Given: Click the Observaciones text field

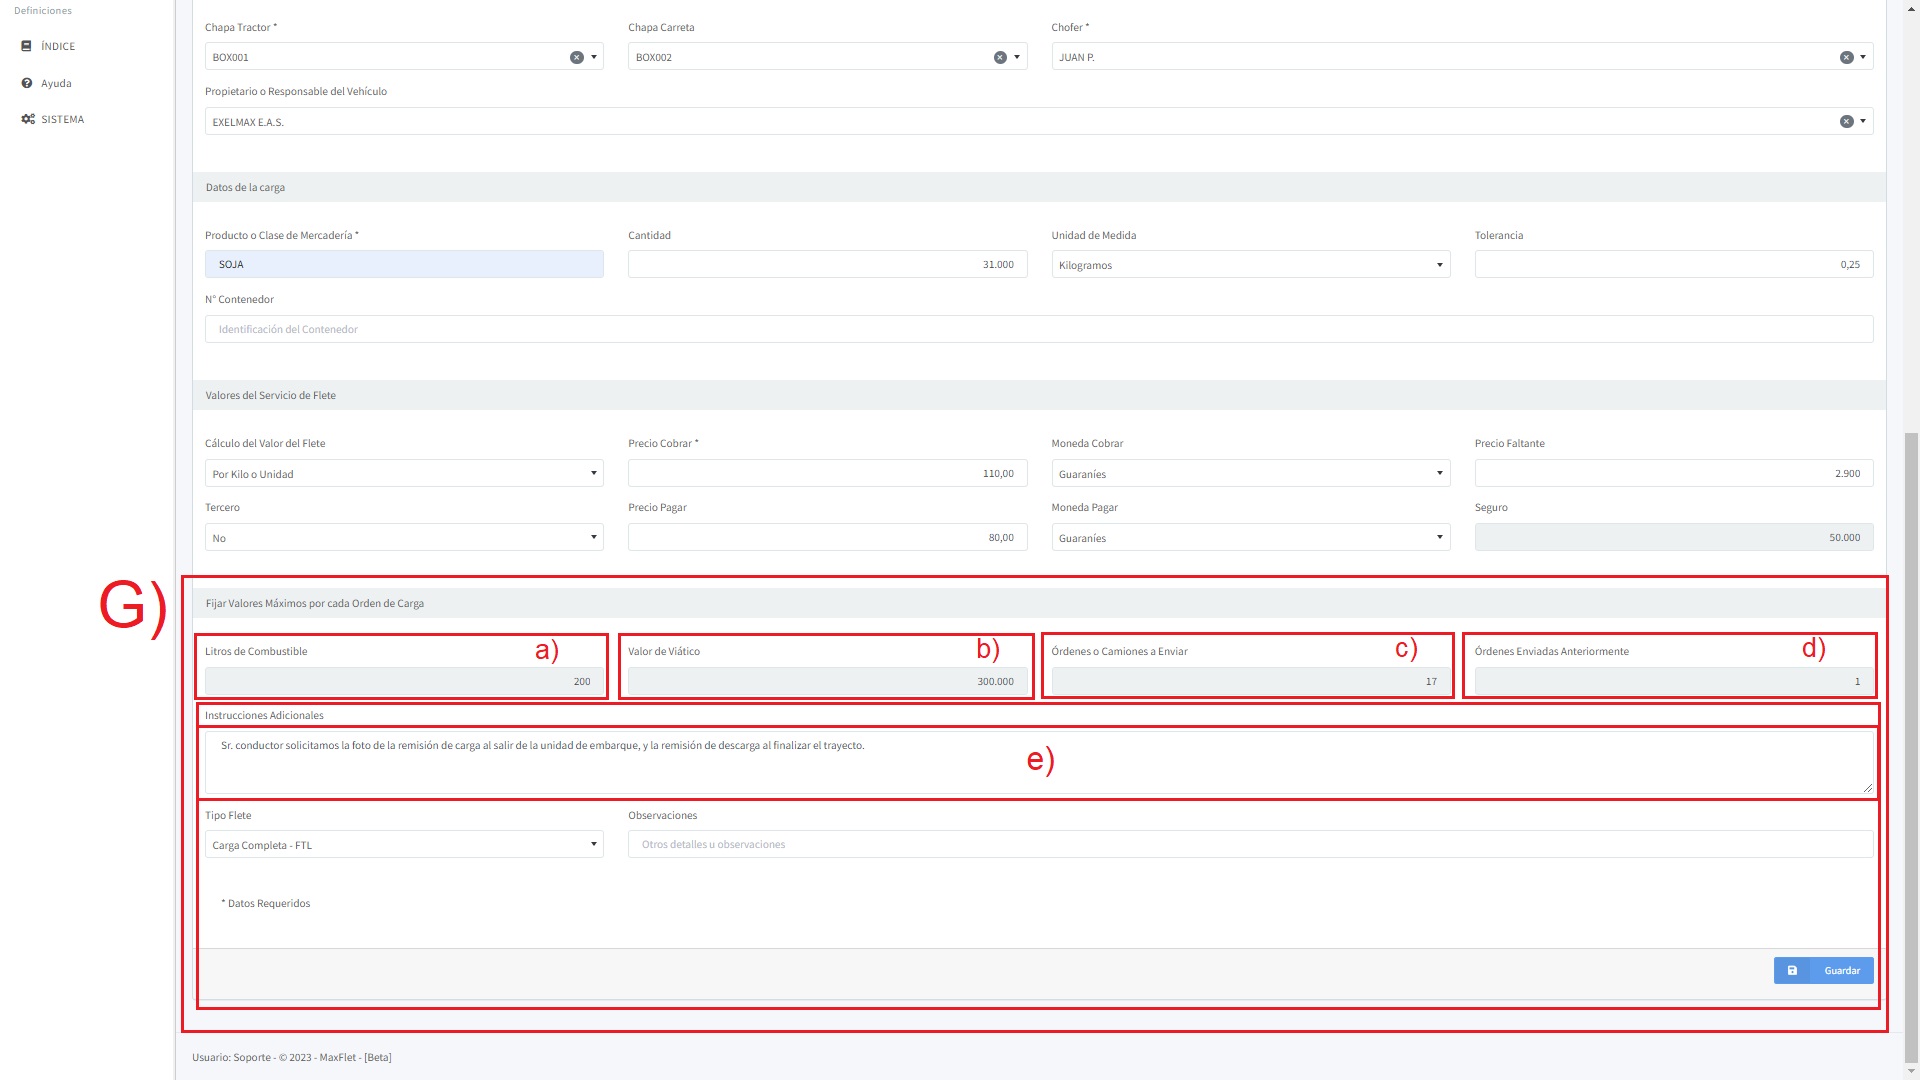Looking at the screenshot, I should tap(1250, 844).
